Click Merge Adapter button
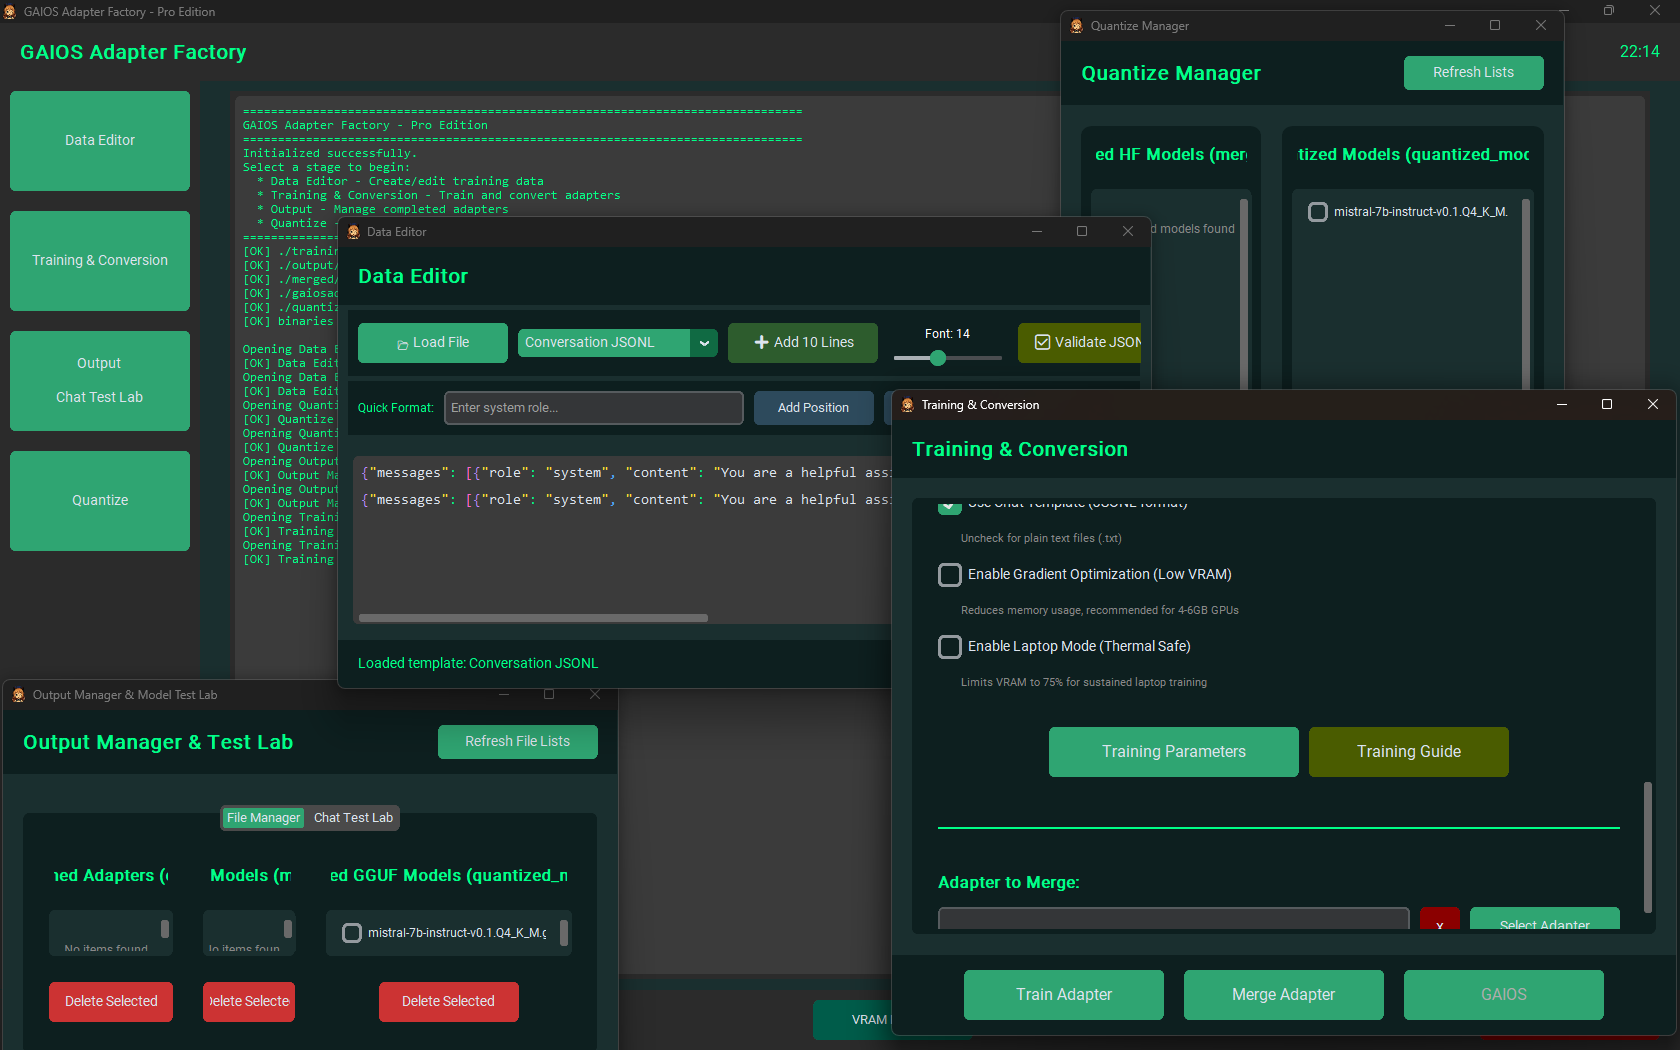The image size is (1680, 1050). (x=1284, y=995)
